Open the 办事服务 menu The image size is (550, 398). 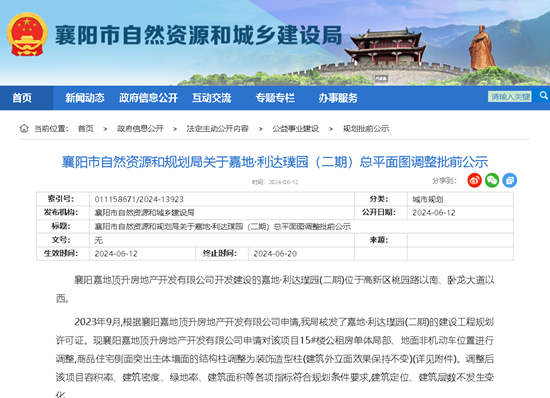[x=338, y=98]
